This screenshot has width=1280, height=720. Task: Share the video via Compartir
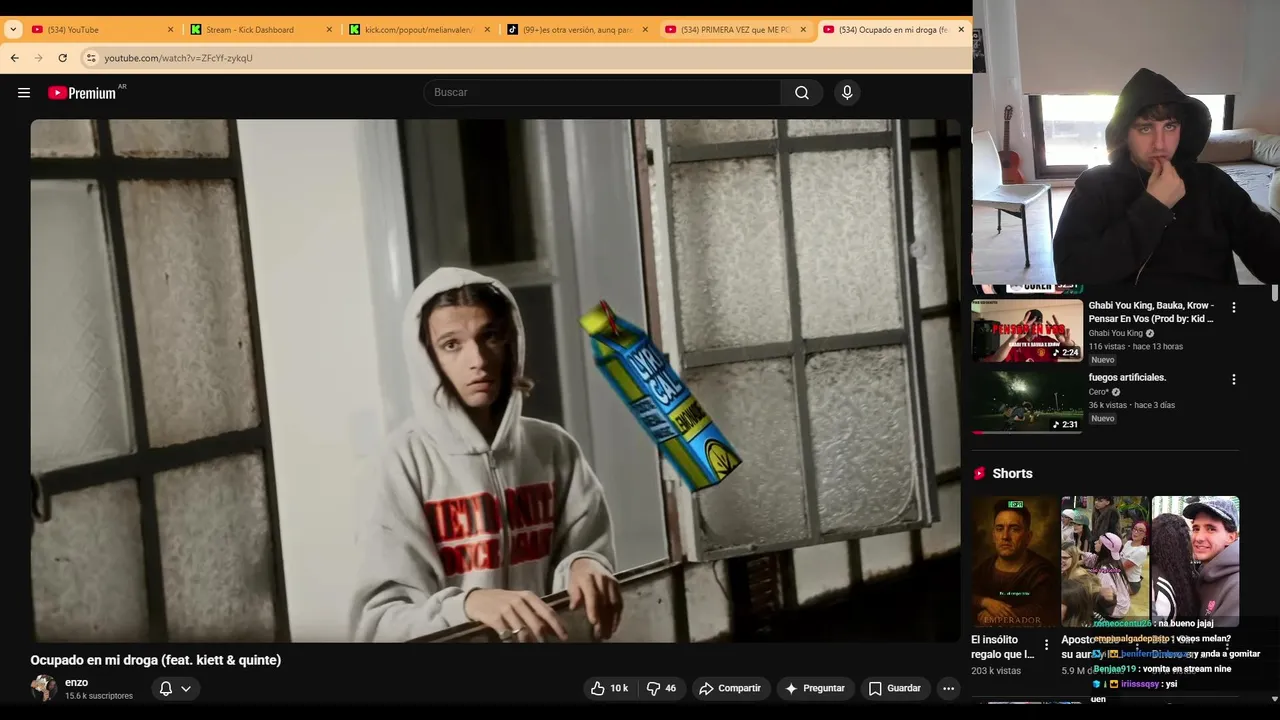730,688
